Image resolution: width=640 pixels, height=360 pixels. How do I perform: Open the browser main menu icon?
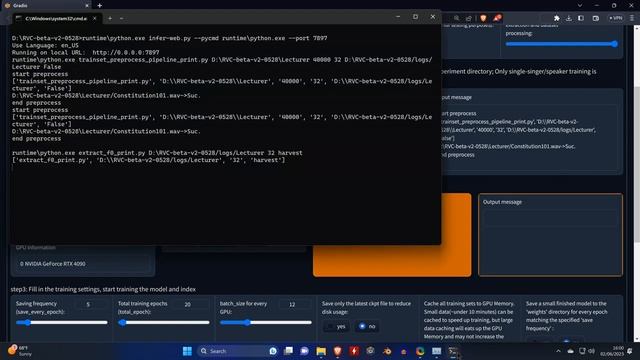pos(632,18)
